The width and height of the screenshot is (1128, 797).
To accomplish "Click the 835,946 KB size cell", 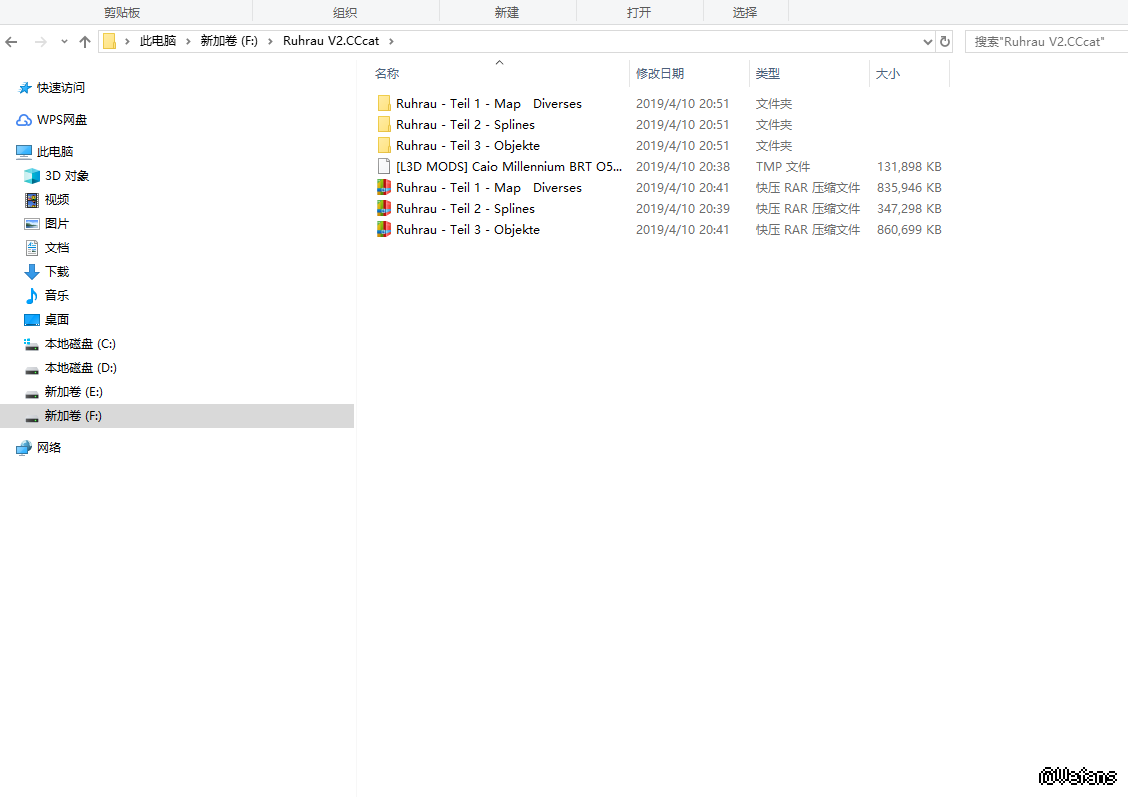I will tap(909, 188).
